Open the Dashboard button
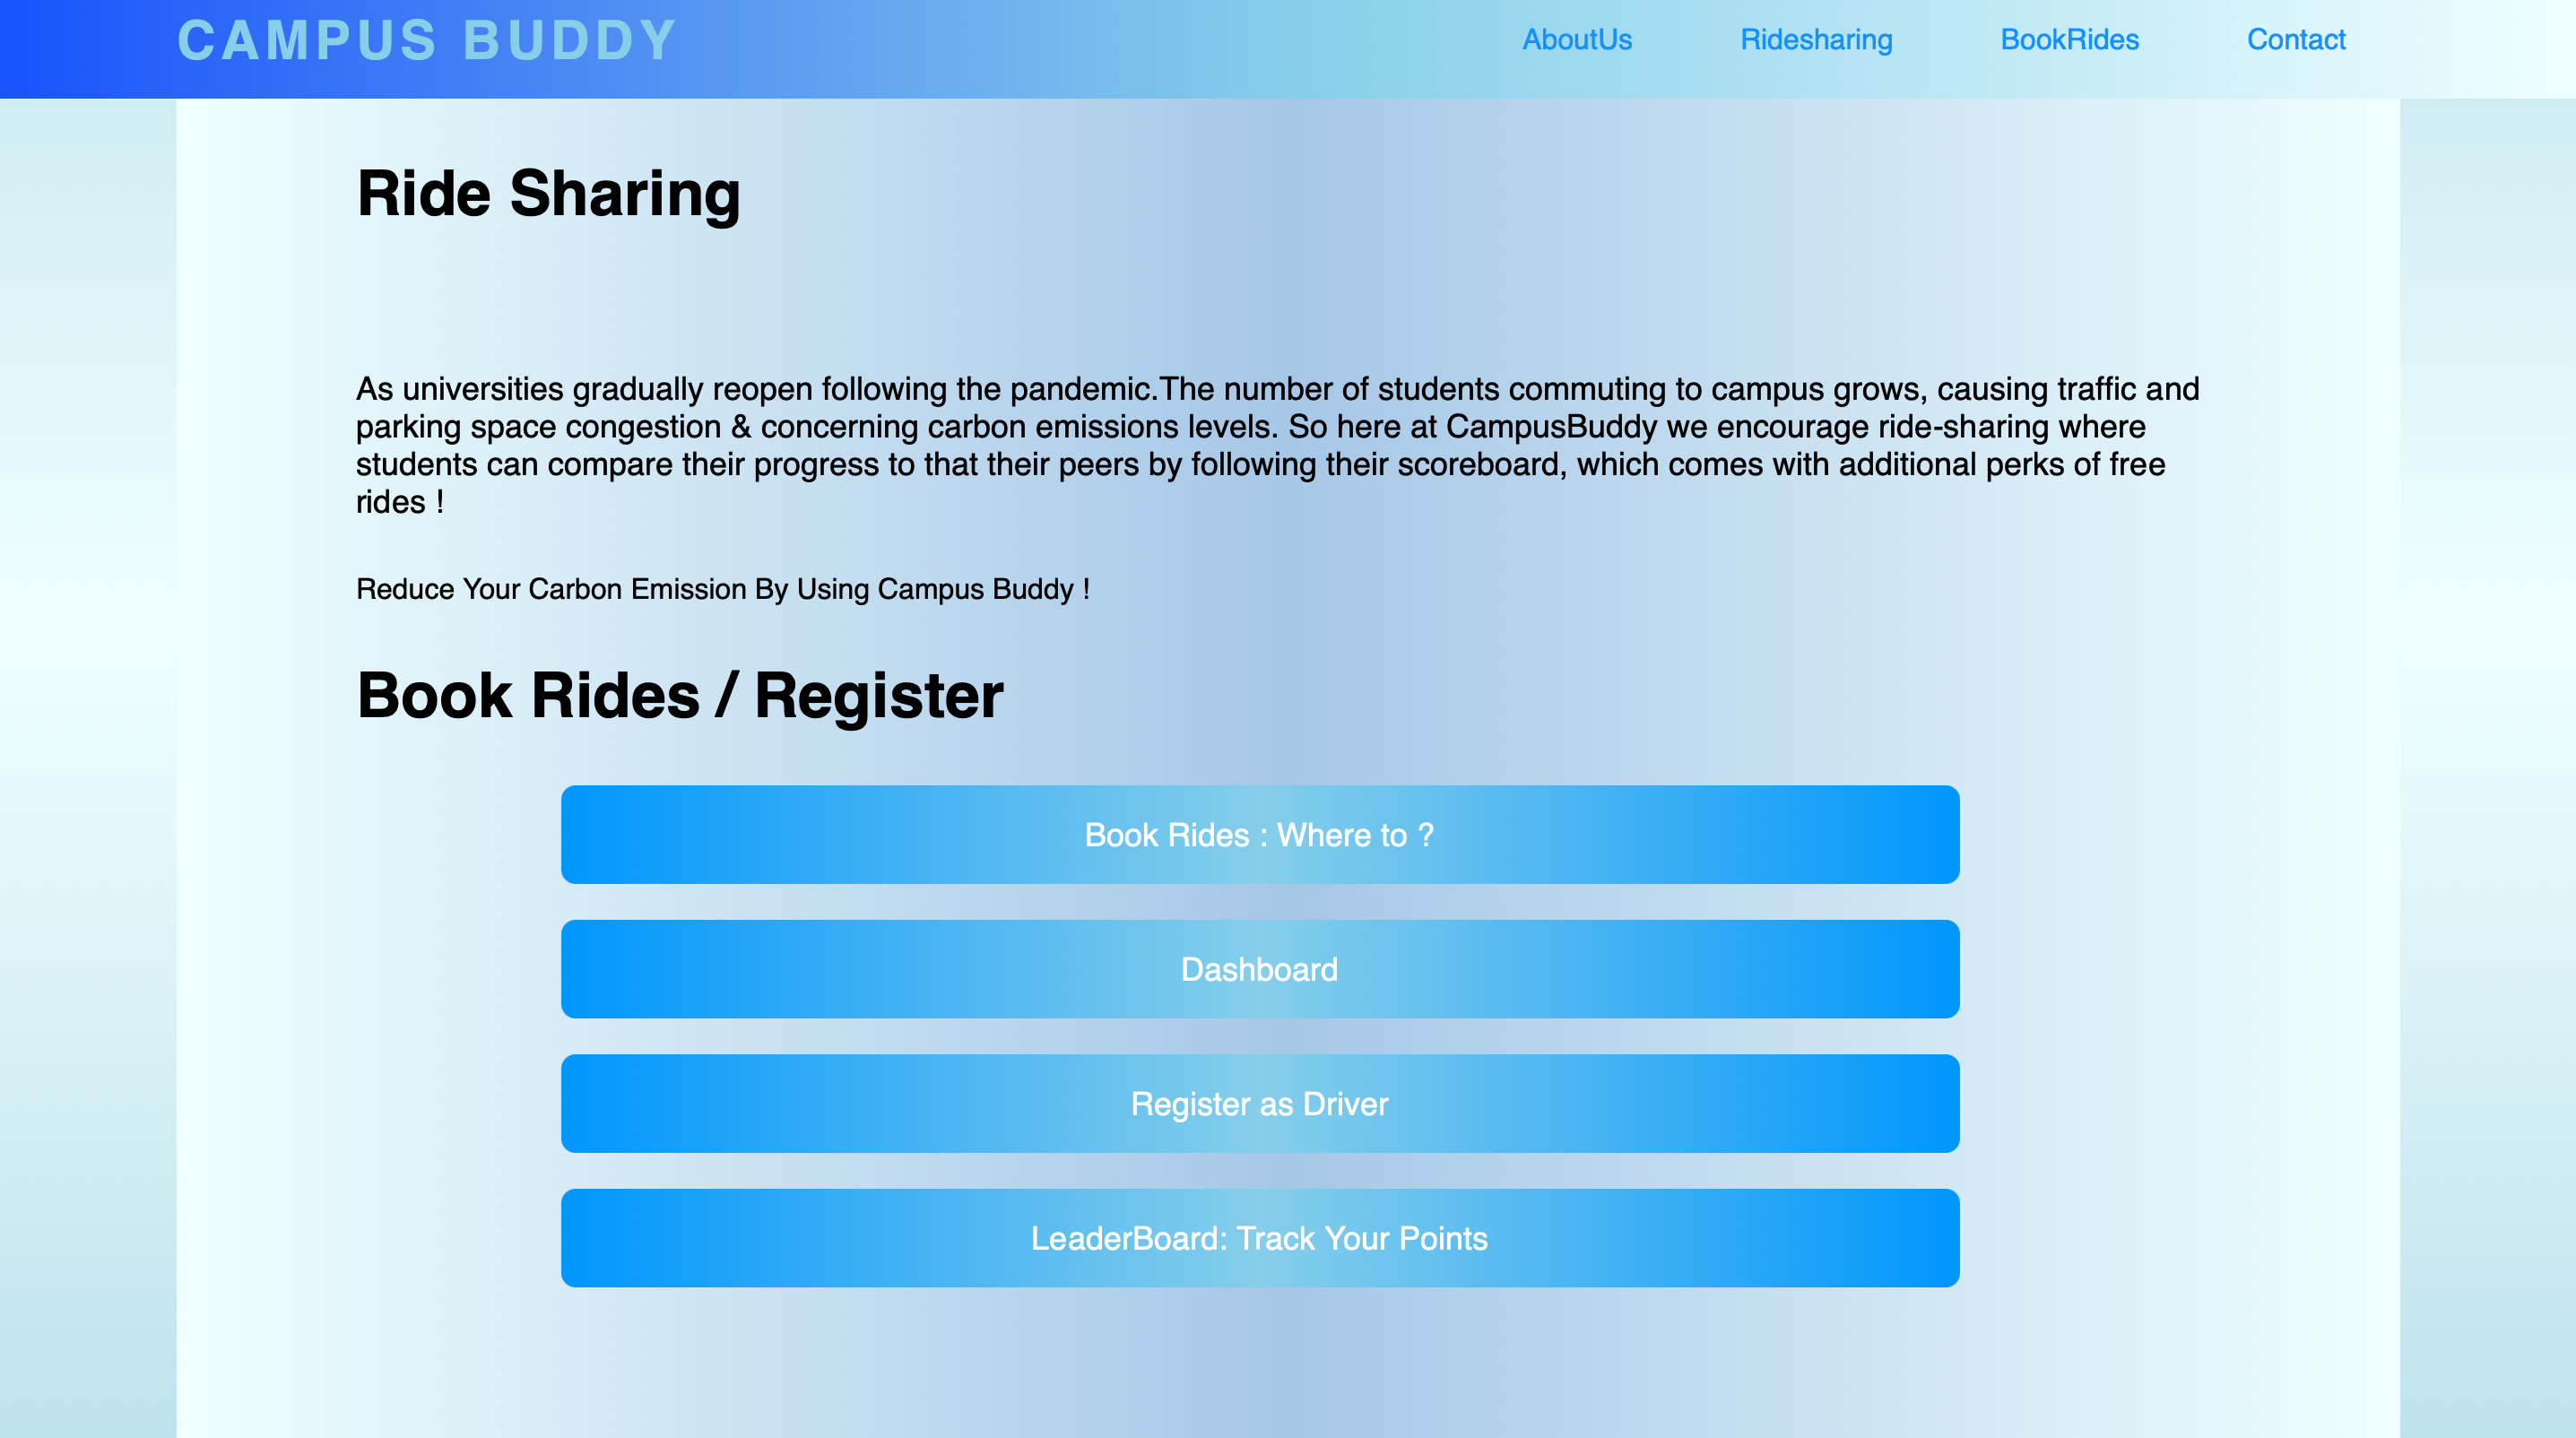This screenshot has width=2576, height=1438. click(x=1259, y=969)
